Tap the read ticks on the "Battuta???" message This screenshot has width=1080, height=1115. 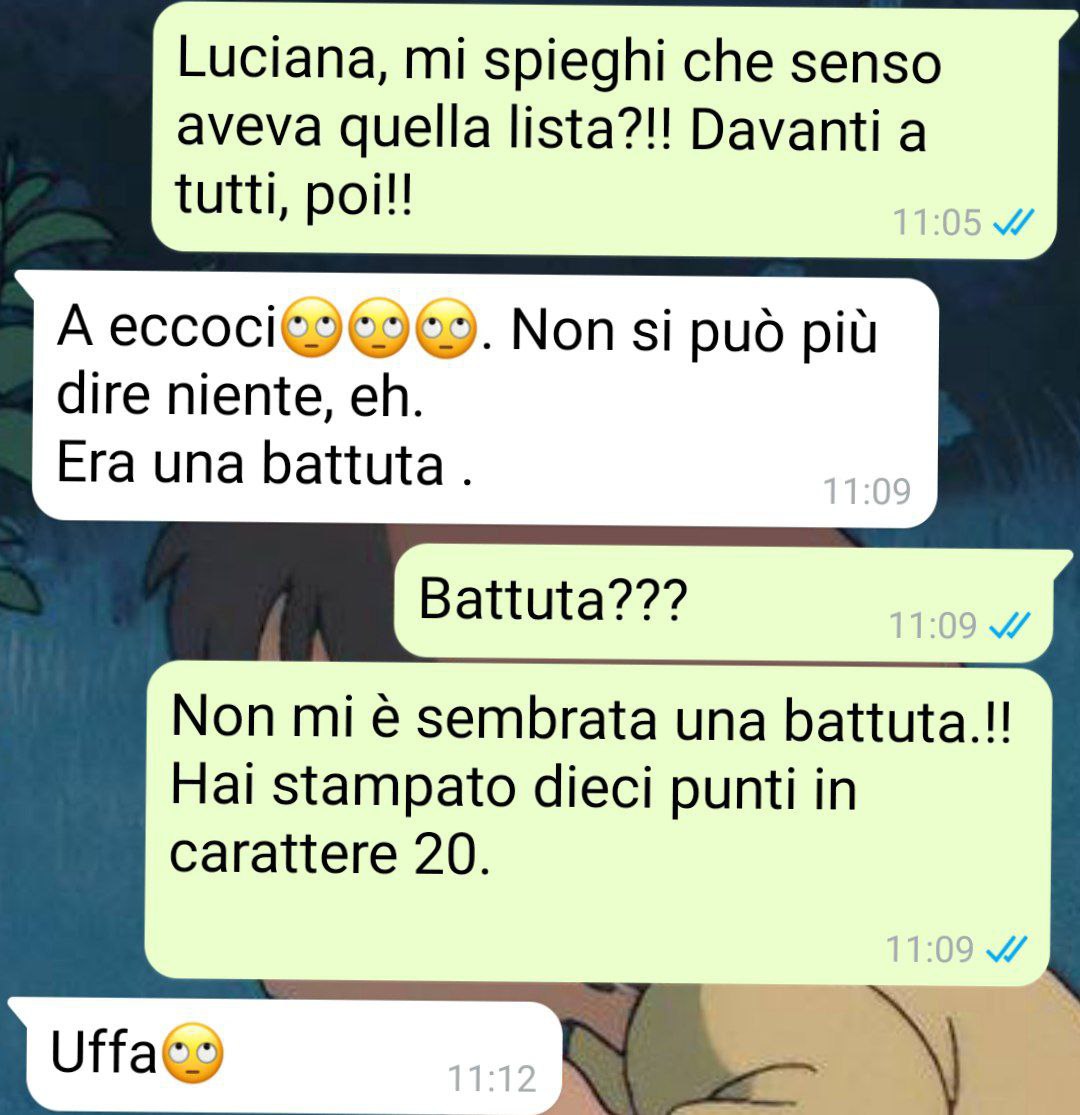coord(1009,626)
